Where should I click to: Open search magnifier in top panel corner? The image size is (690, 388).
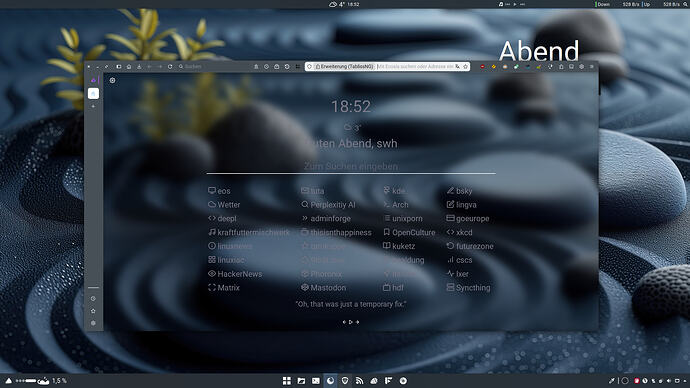(x=685, y=4)
